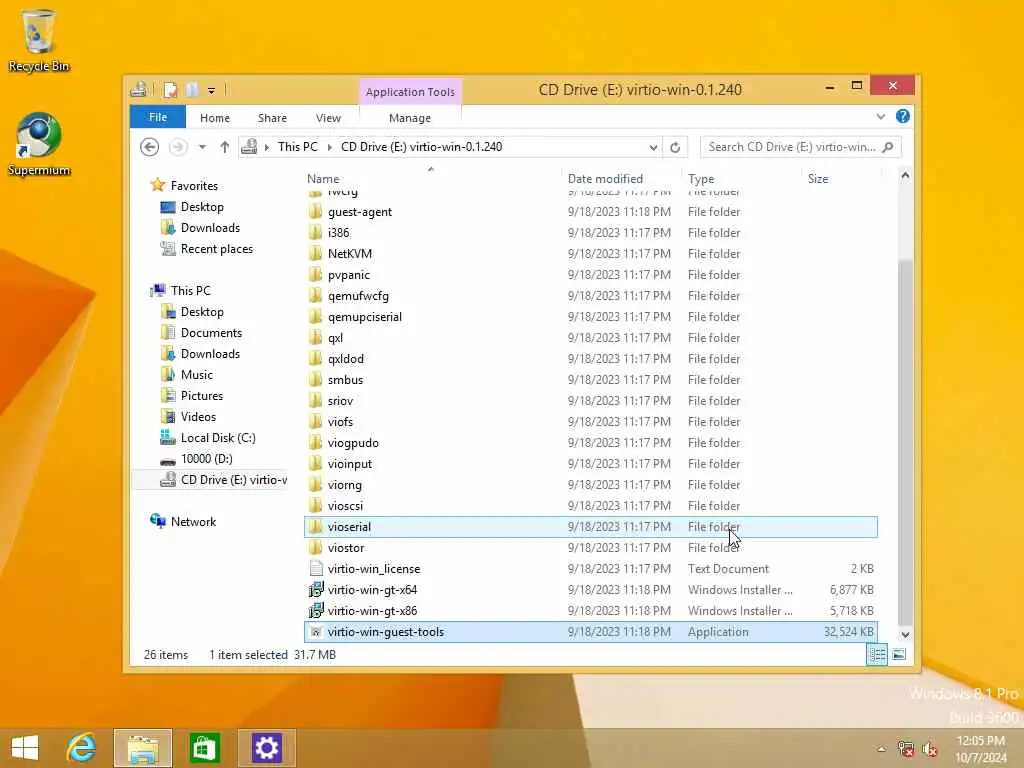This screenshot has height=768, width=1024.
Task: Open the Manage ribbon tab
Action: coord(410,118)
